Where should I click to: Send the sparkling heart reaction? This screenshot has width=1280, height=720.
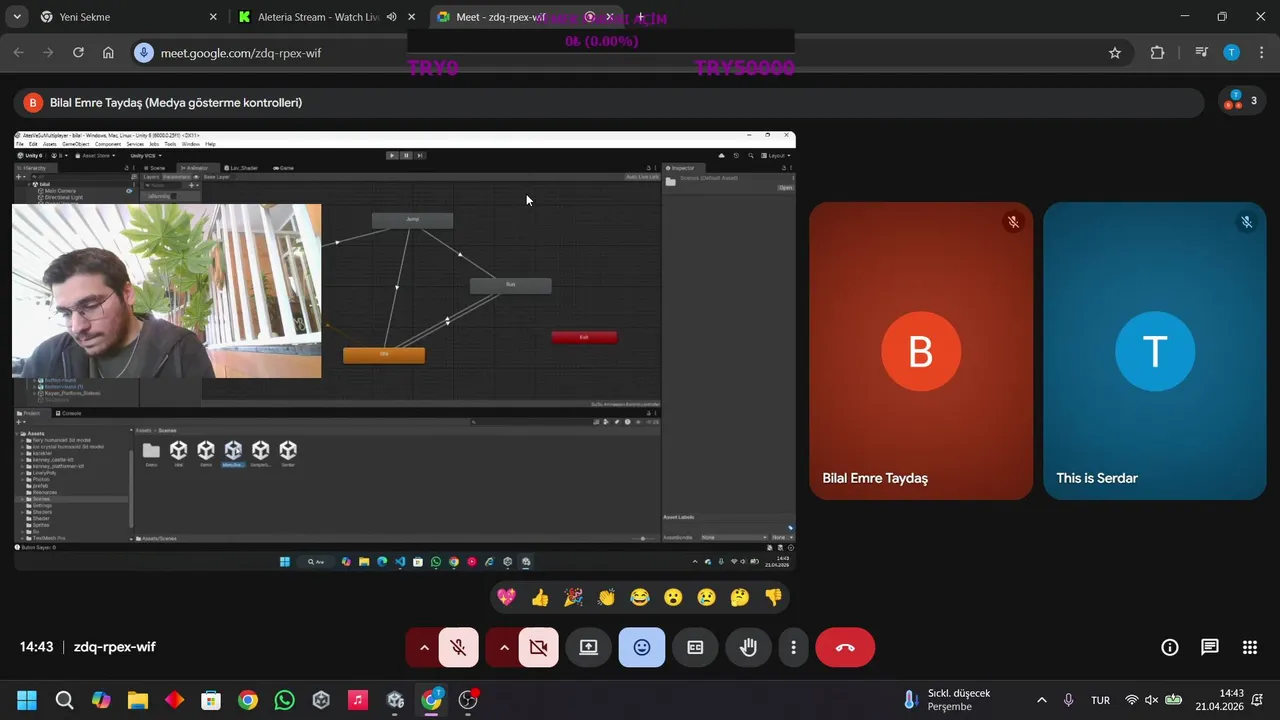507,597
